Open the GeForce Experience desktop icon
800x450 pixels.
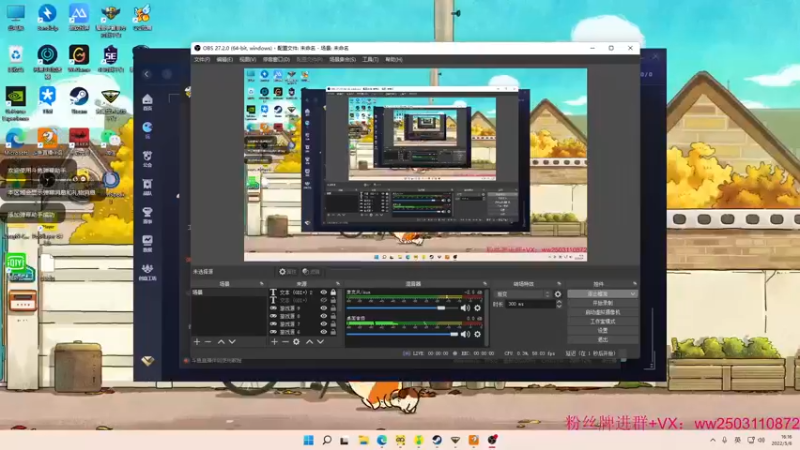pos(16,104)
